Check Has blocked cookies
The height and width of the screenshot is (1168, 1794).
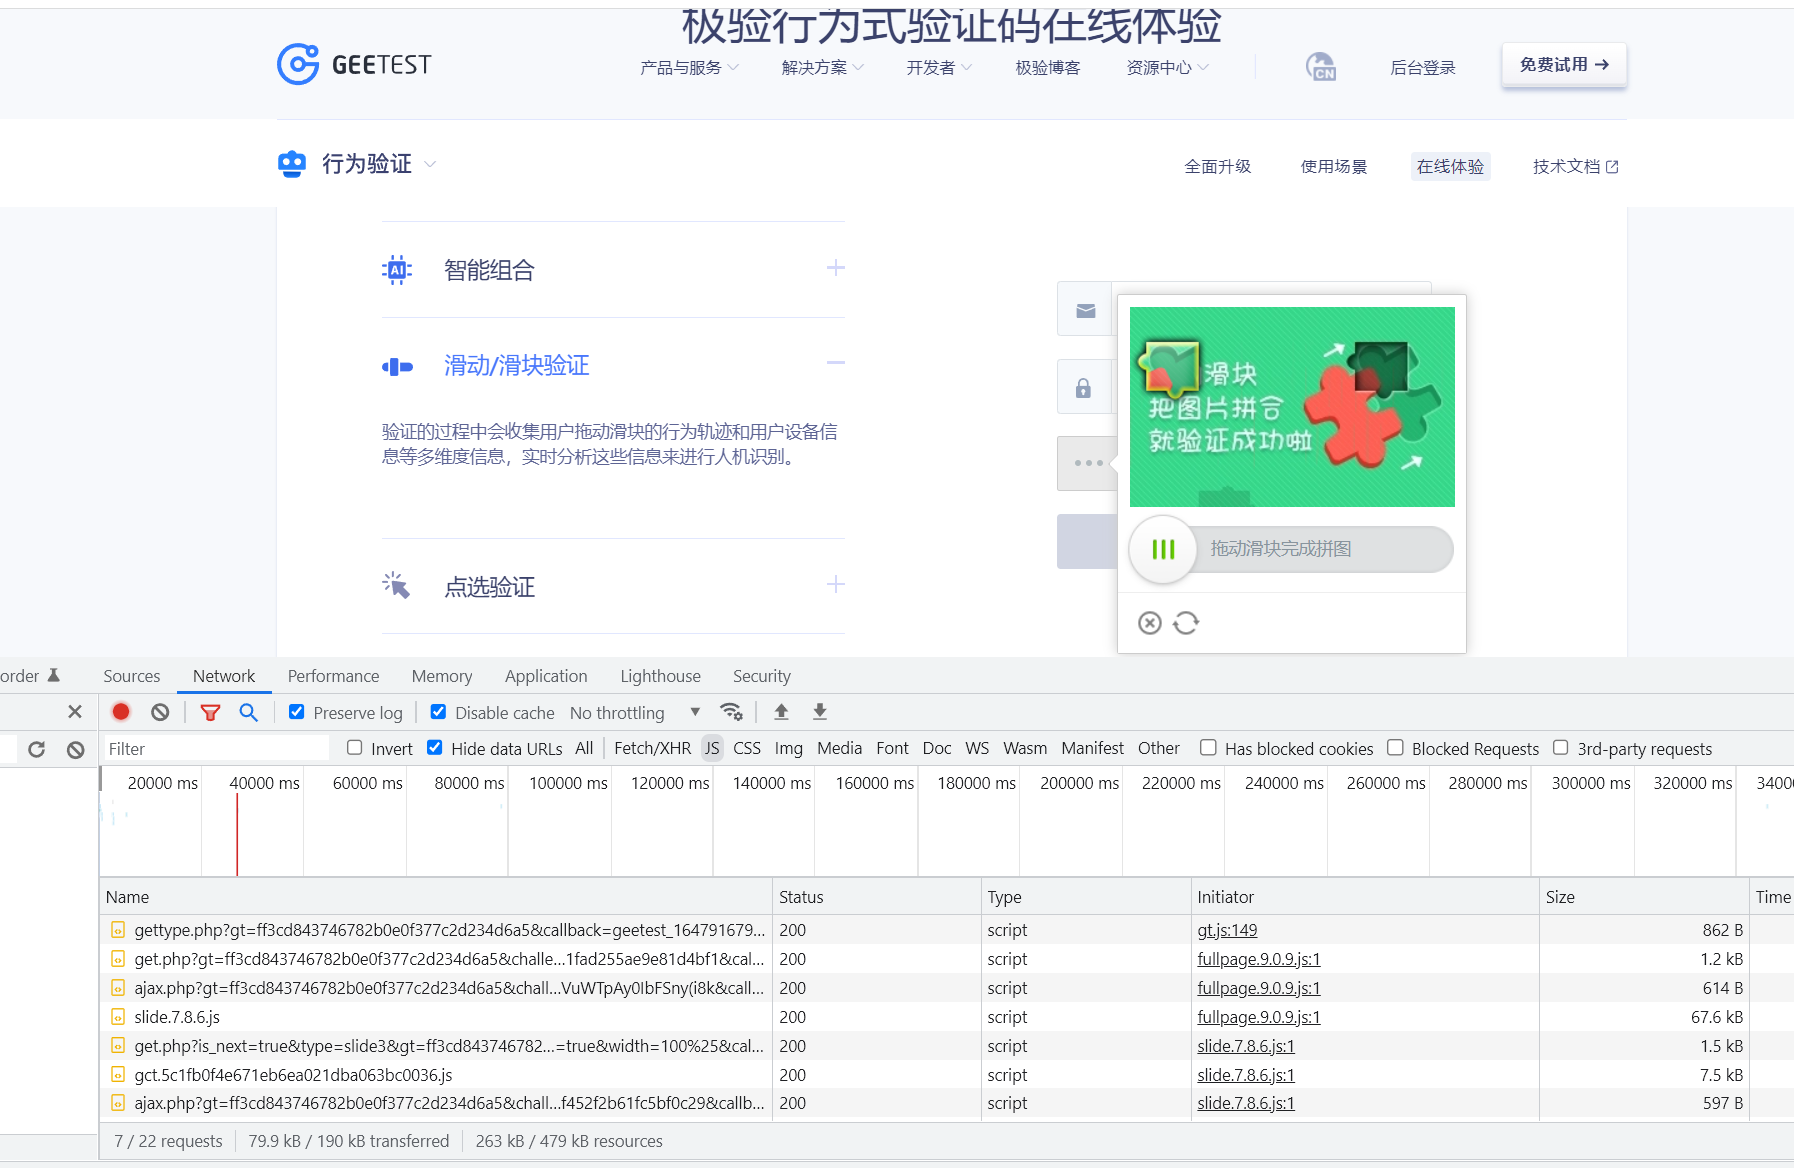1208,748
